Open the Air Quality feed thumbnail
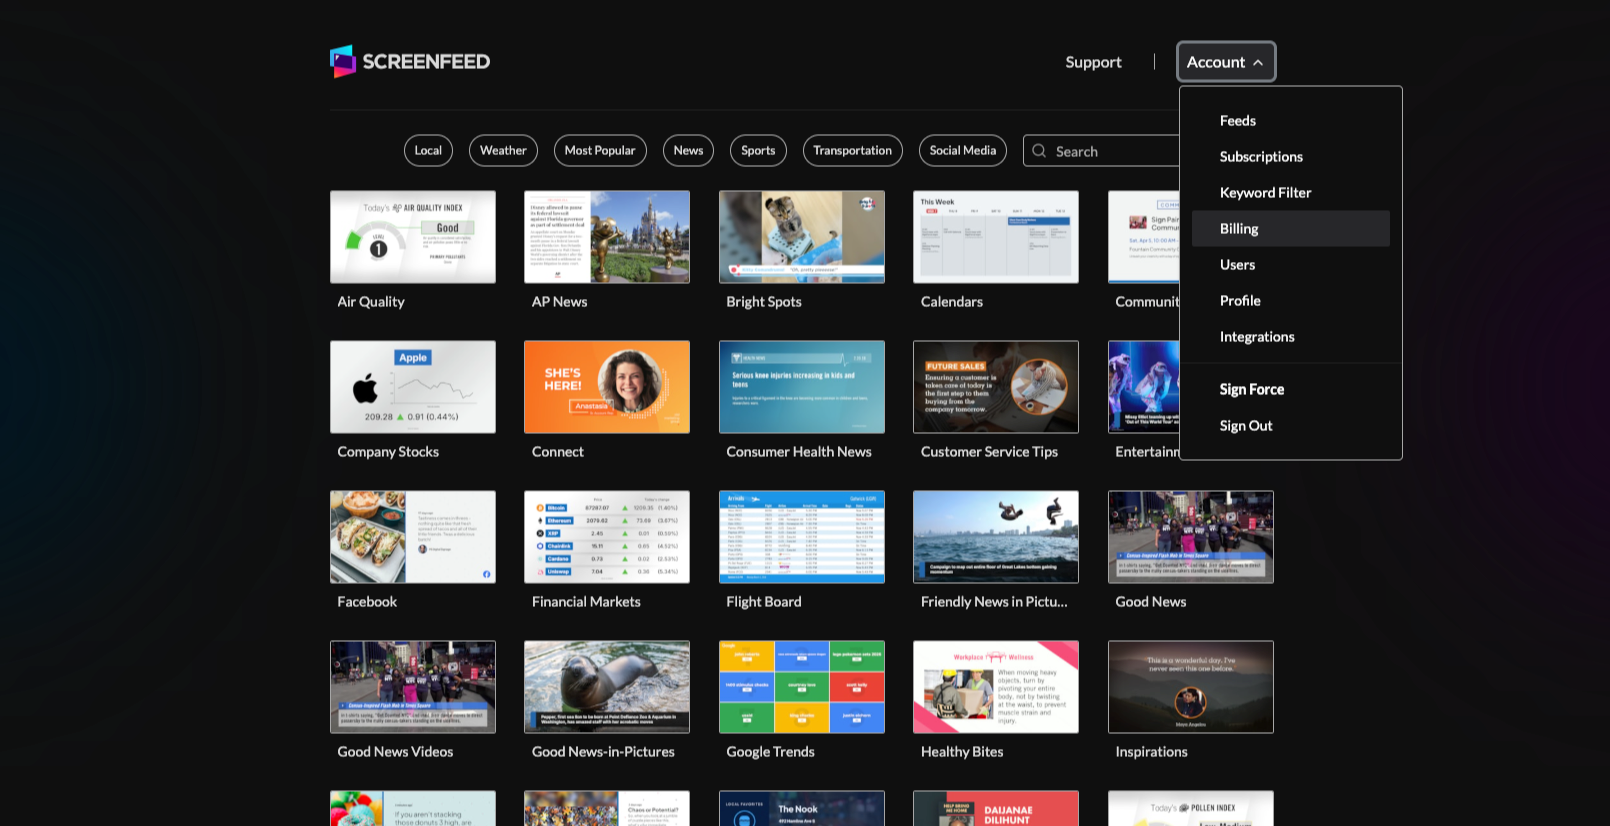1610x826 pixels. pyautogui.click(x=413, y=237)
